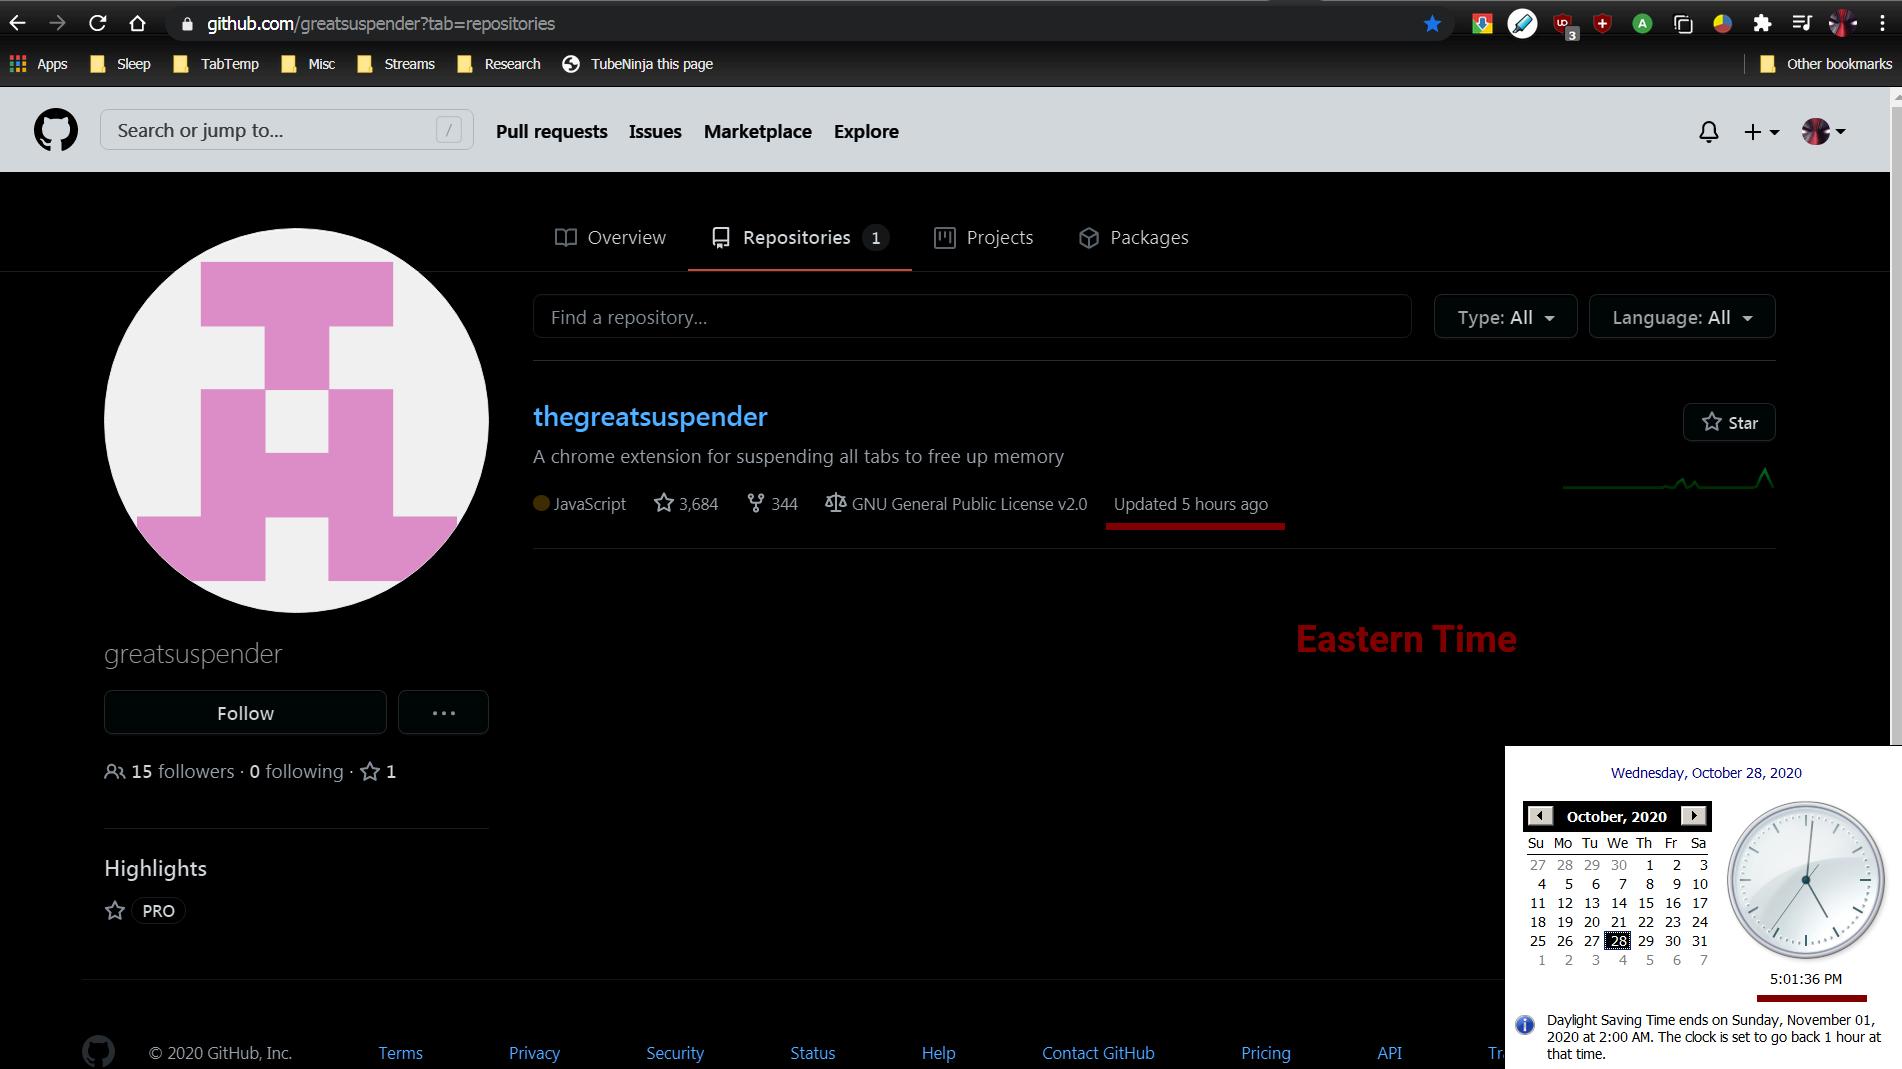Open Issues in the GitHub header
The height and width of the screenshot is (1069, 1902).
[x=655, y=131]
